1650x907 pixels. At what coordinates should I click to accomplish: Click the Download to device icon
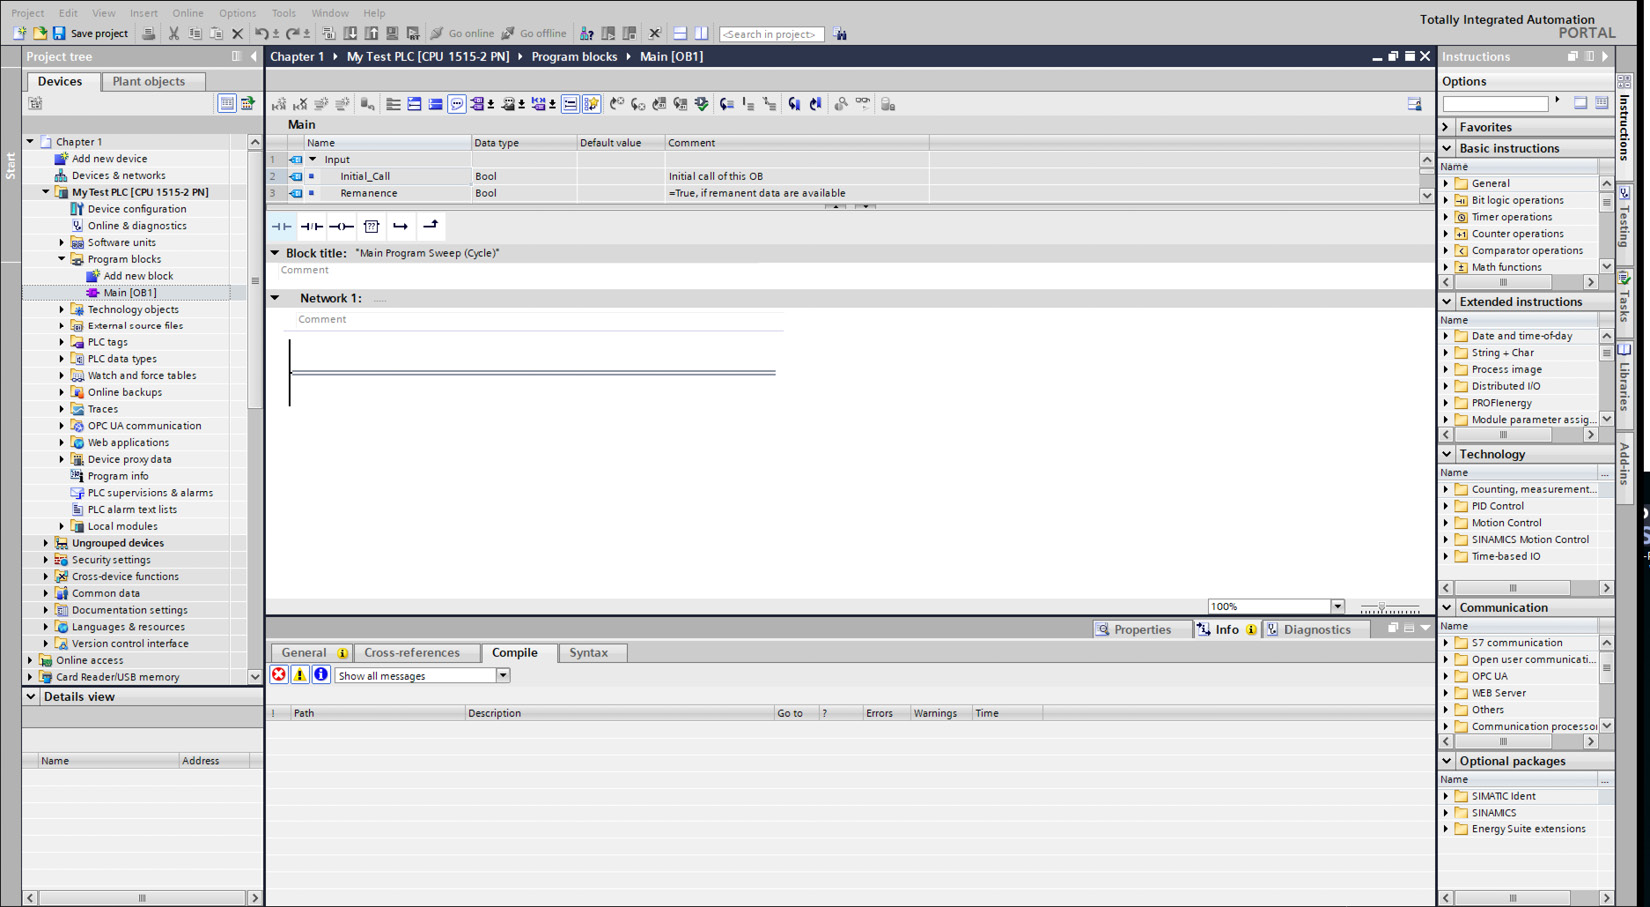pos(350,34)
